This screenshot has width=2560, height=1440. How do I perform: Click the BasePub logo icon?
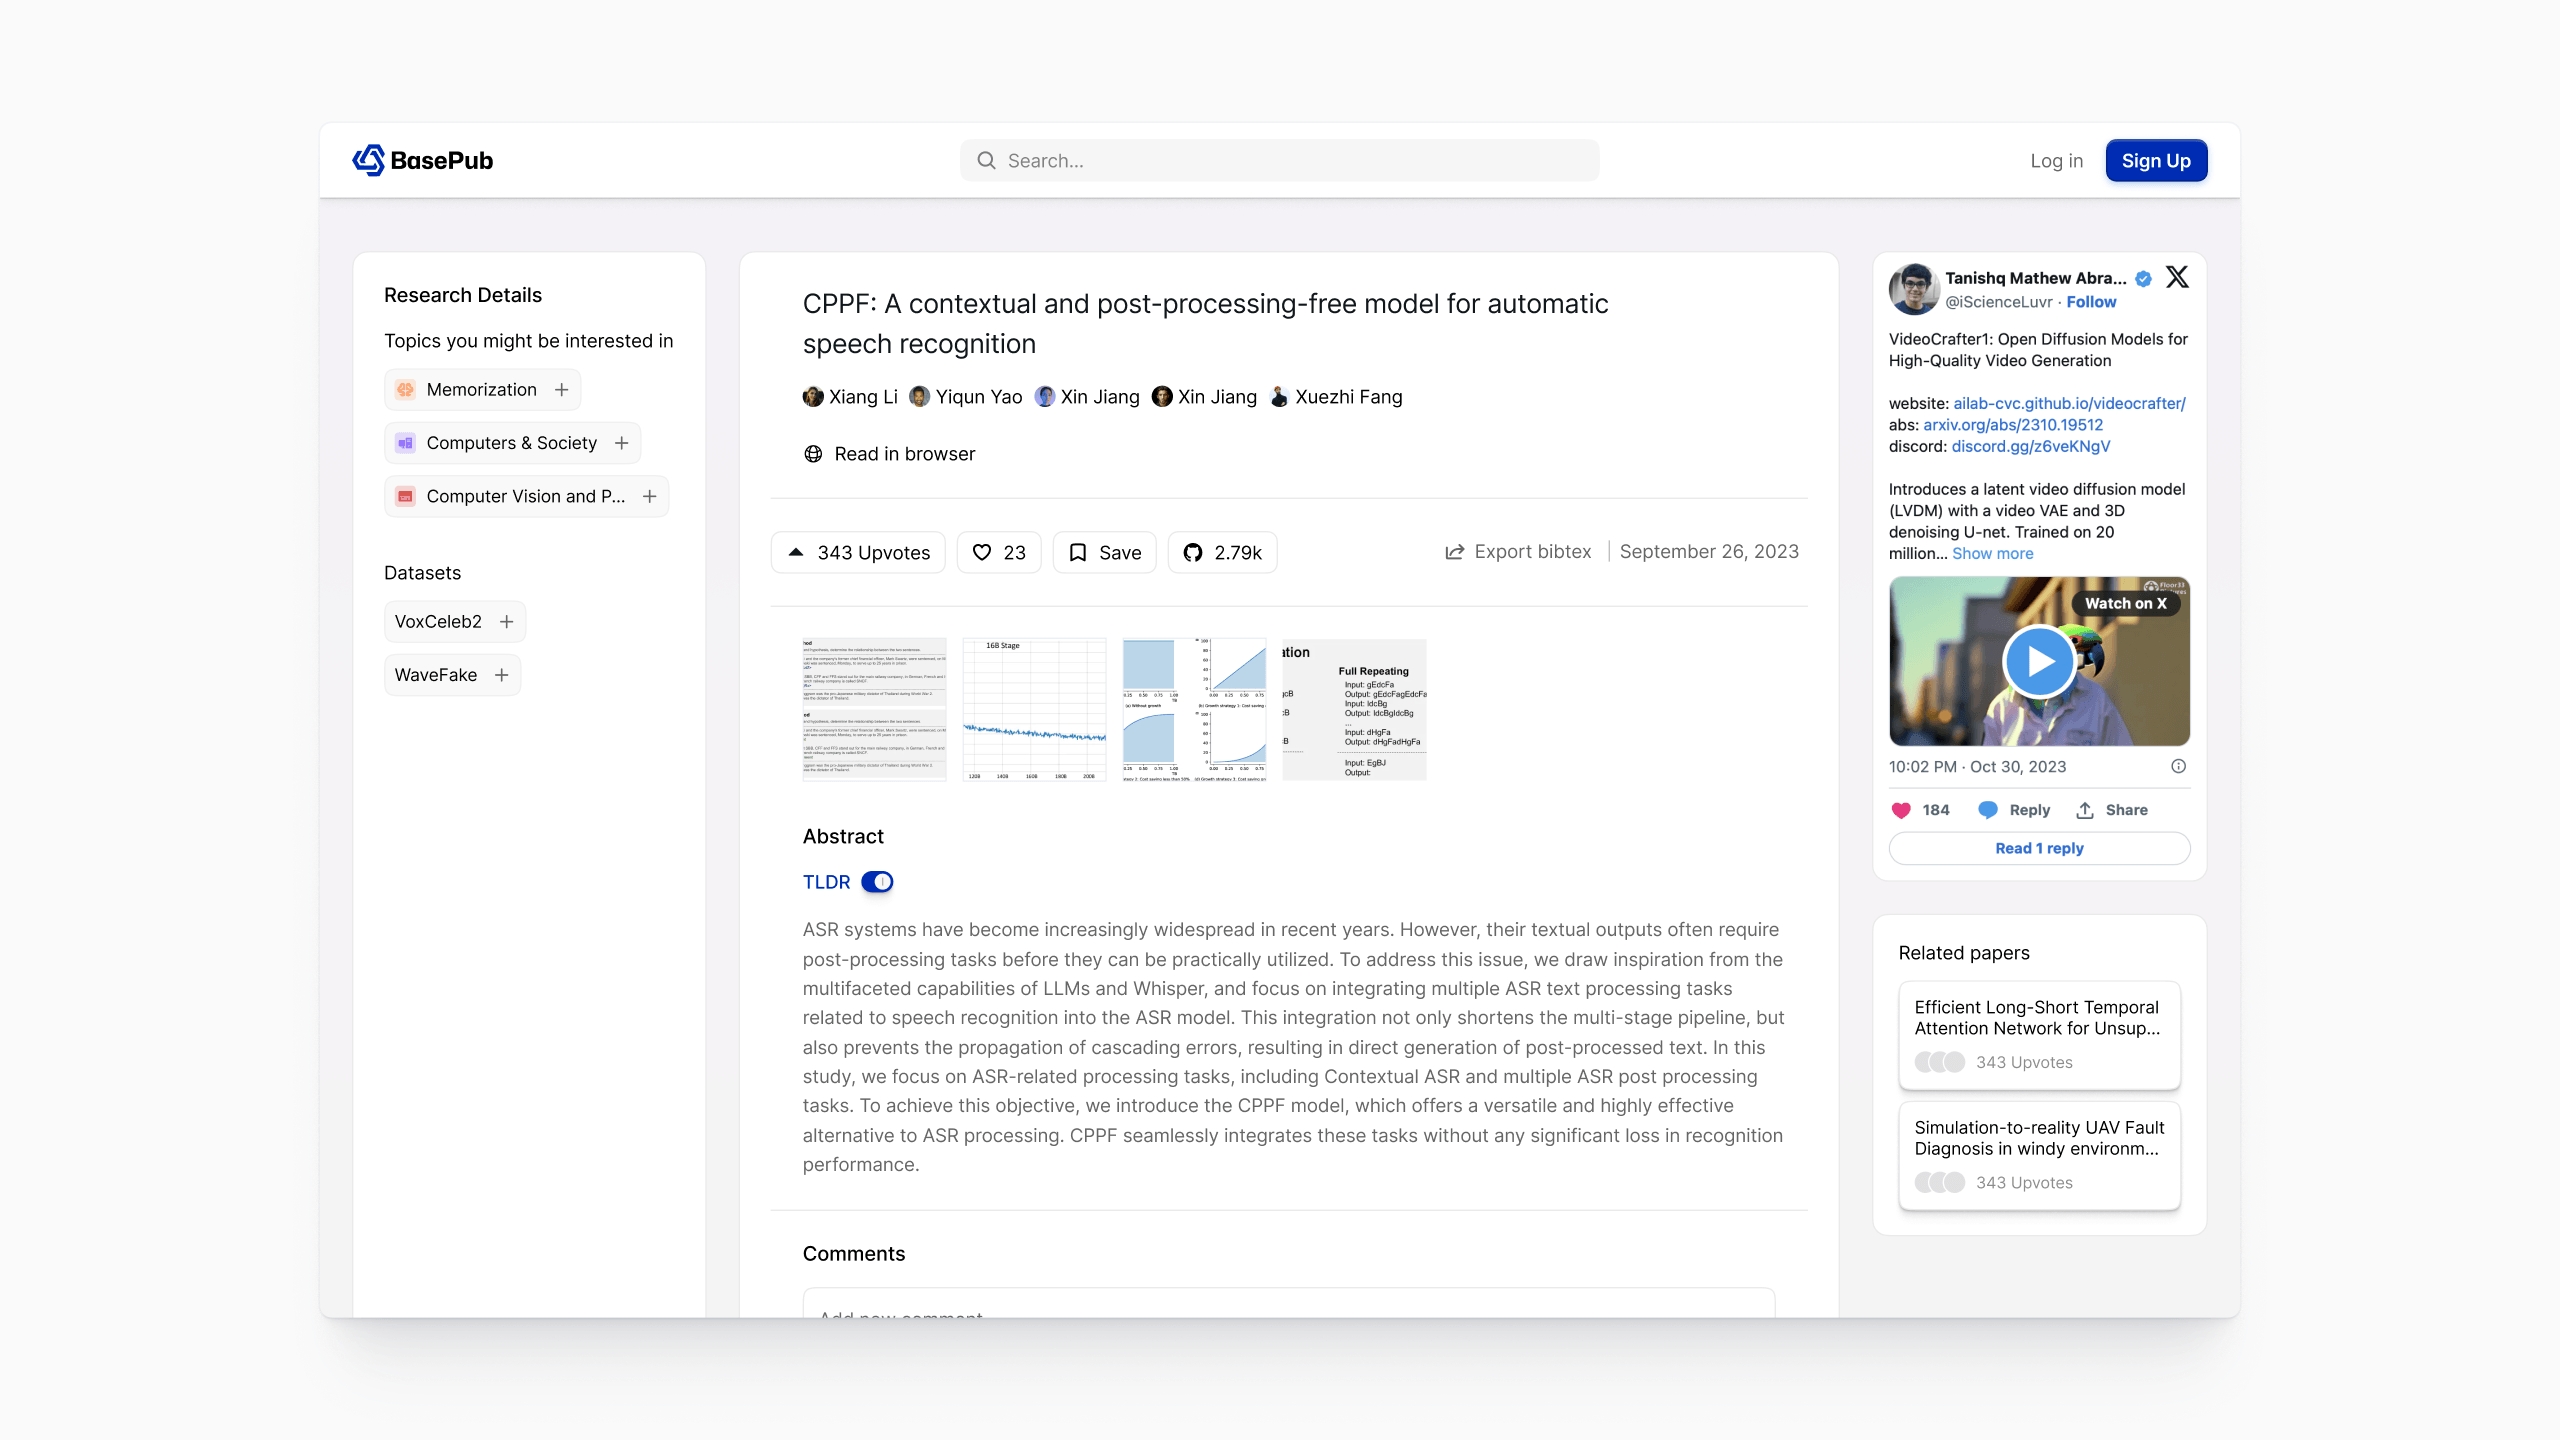pos(369,160)
